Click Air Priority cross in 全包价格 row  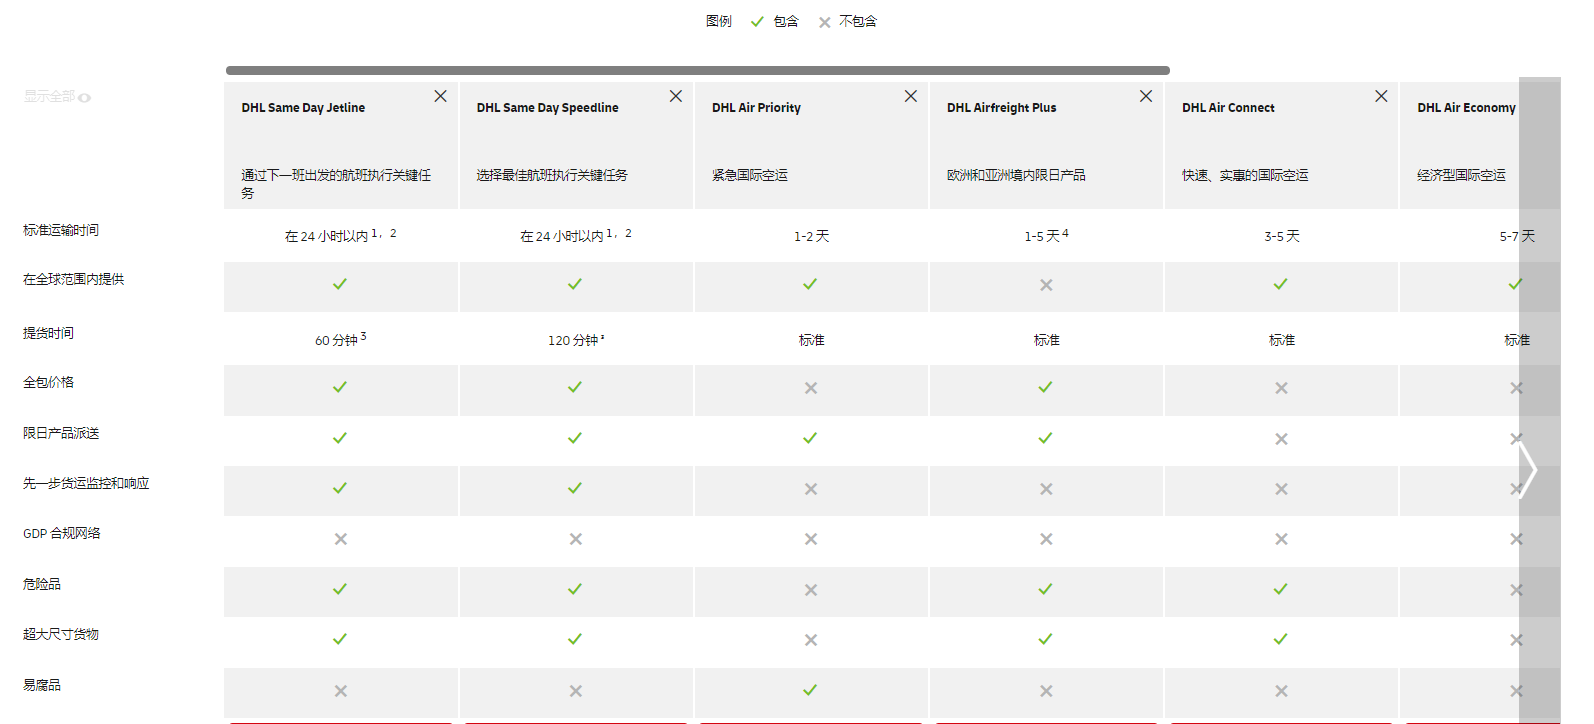tap(811, 388)
